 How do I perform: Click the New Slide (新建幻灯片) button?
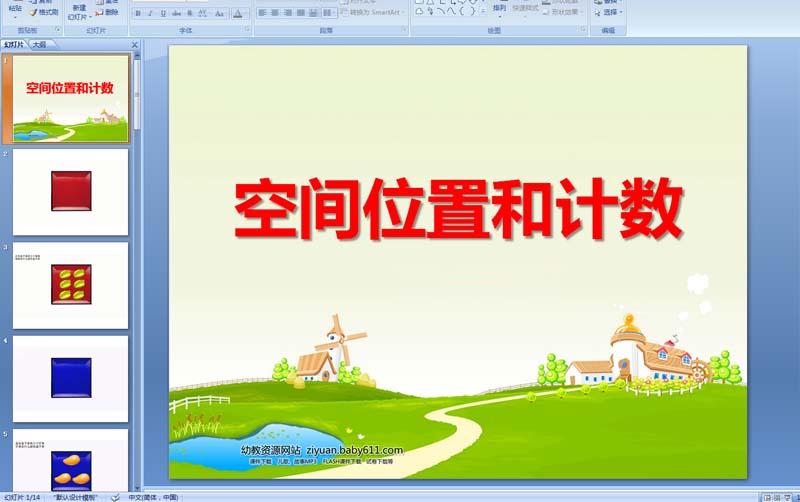point(79,10)
